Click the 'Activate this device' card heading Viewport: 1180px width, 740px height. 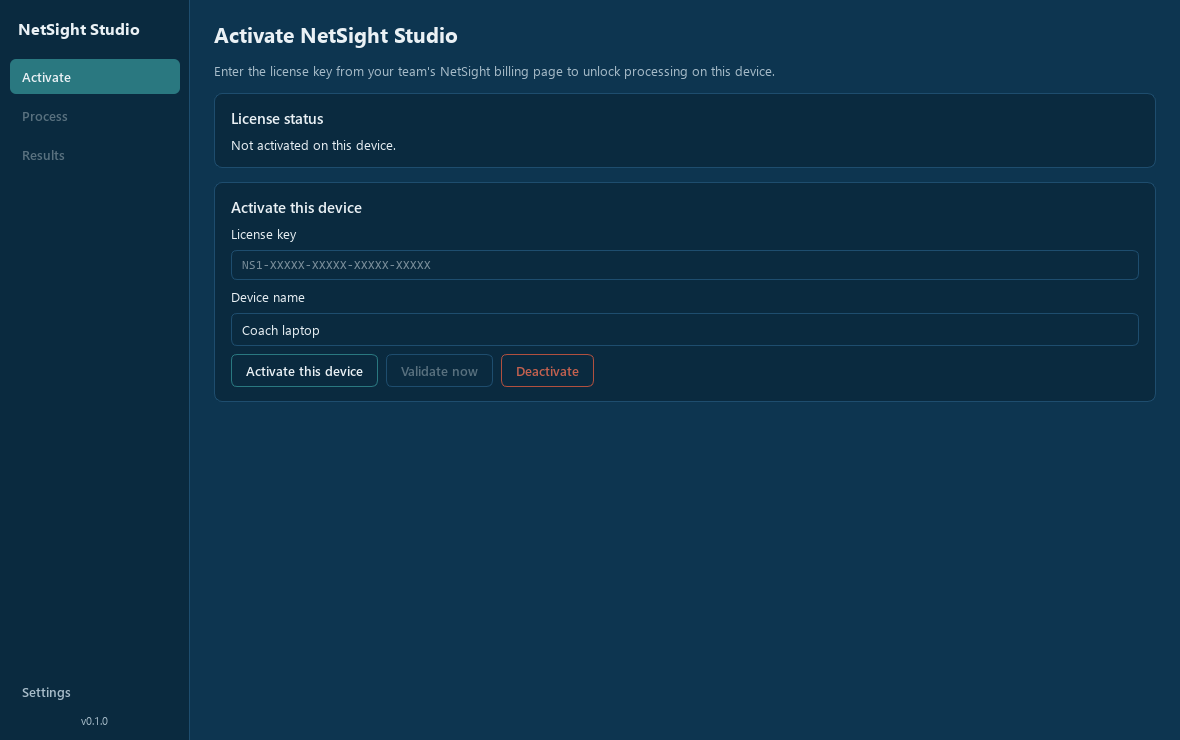click(x=297, y=208)
